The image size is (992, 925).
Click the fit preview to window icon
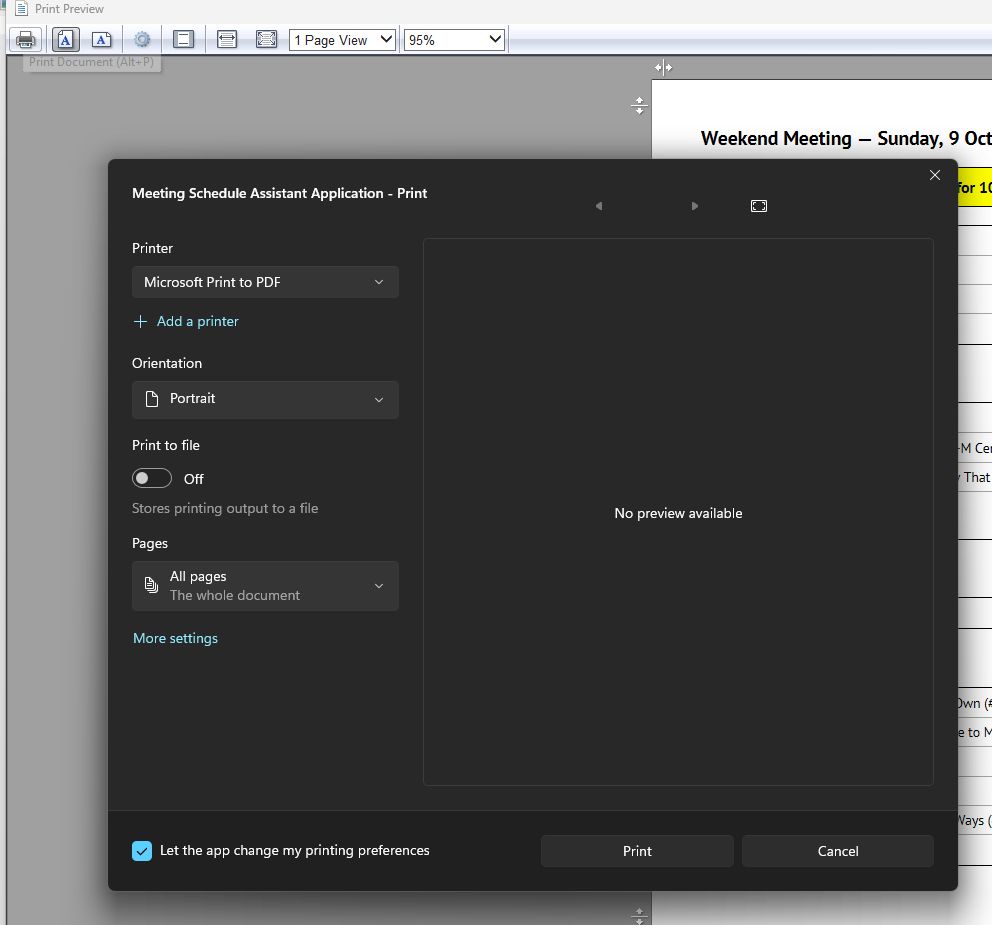click(759, 206)
